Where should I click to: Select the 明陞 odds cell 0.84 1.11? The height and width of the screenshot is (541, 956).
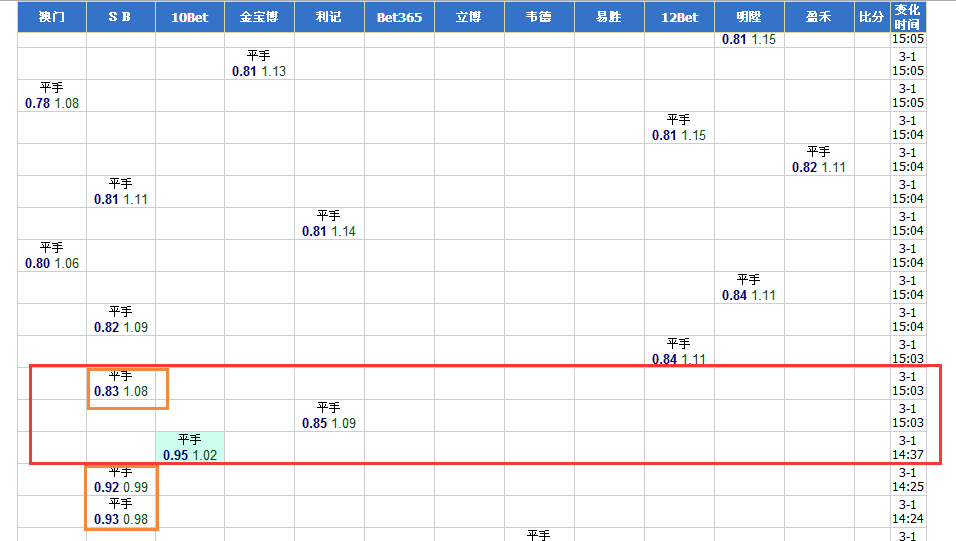(x=749, y=288)
